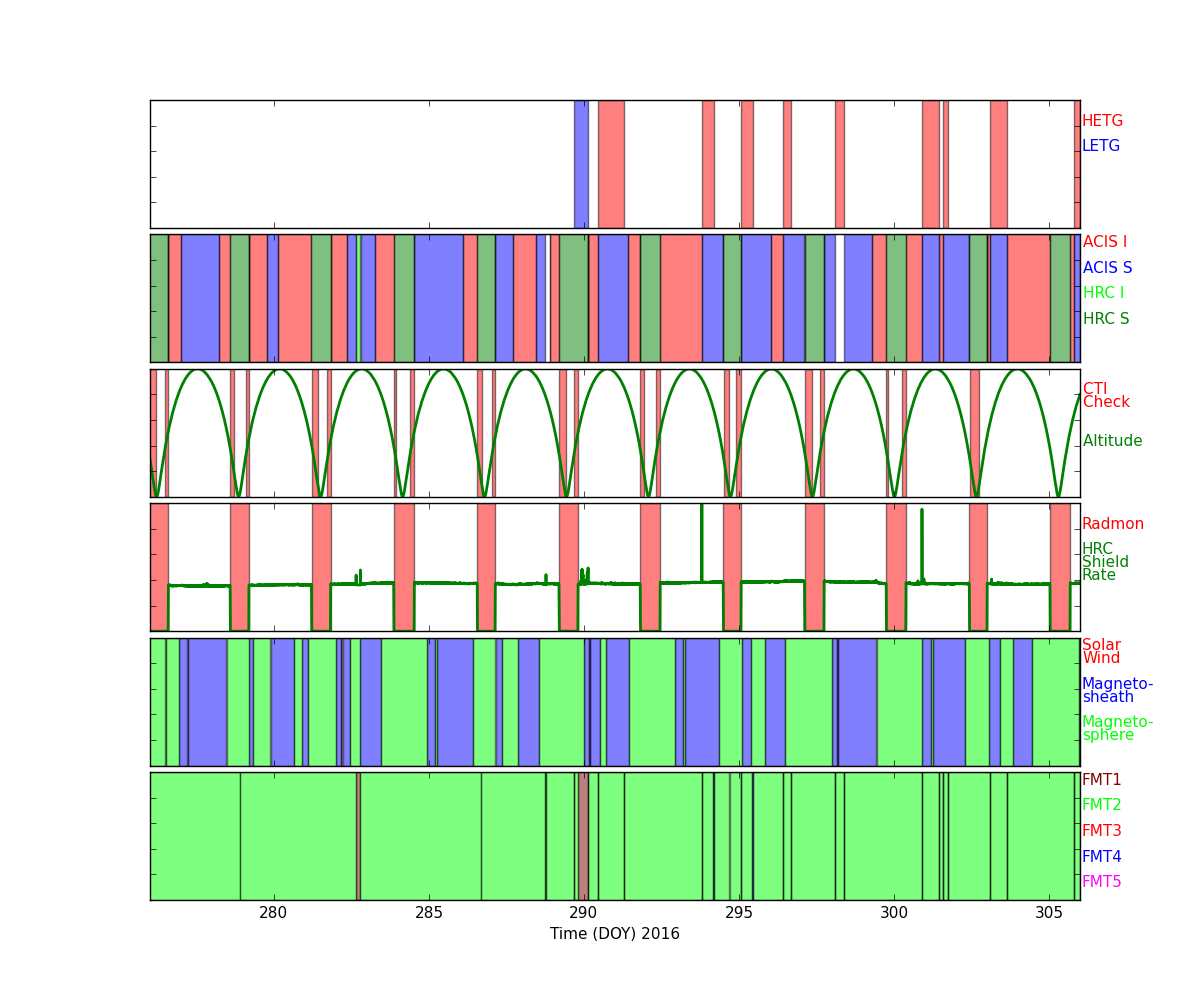Viewport: 1200px width, 1000px height.
Task: Select the Magnetosheath legend label
Action: 1117,691
